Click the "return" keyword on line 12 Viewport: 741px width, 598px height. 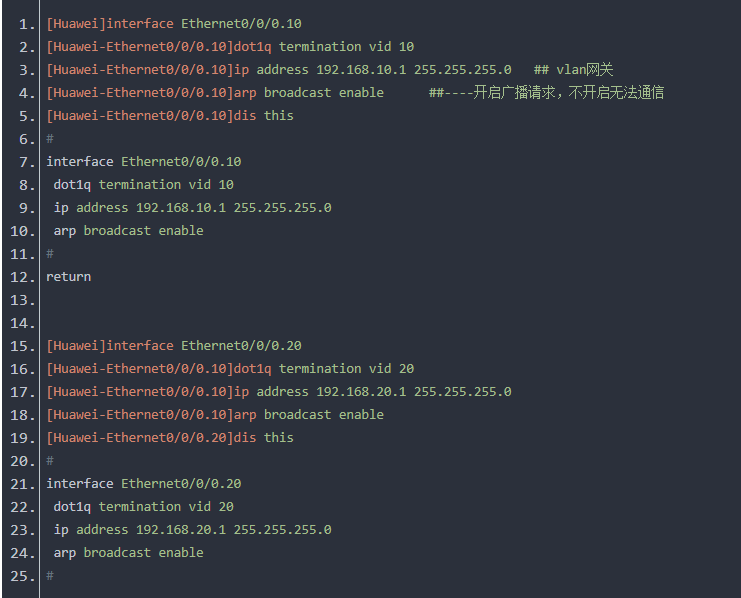68,276
